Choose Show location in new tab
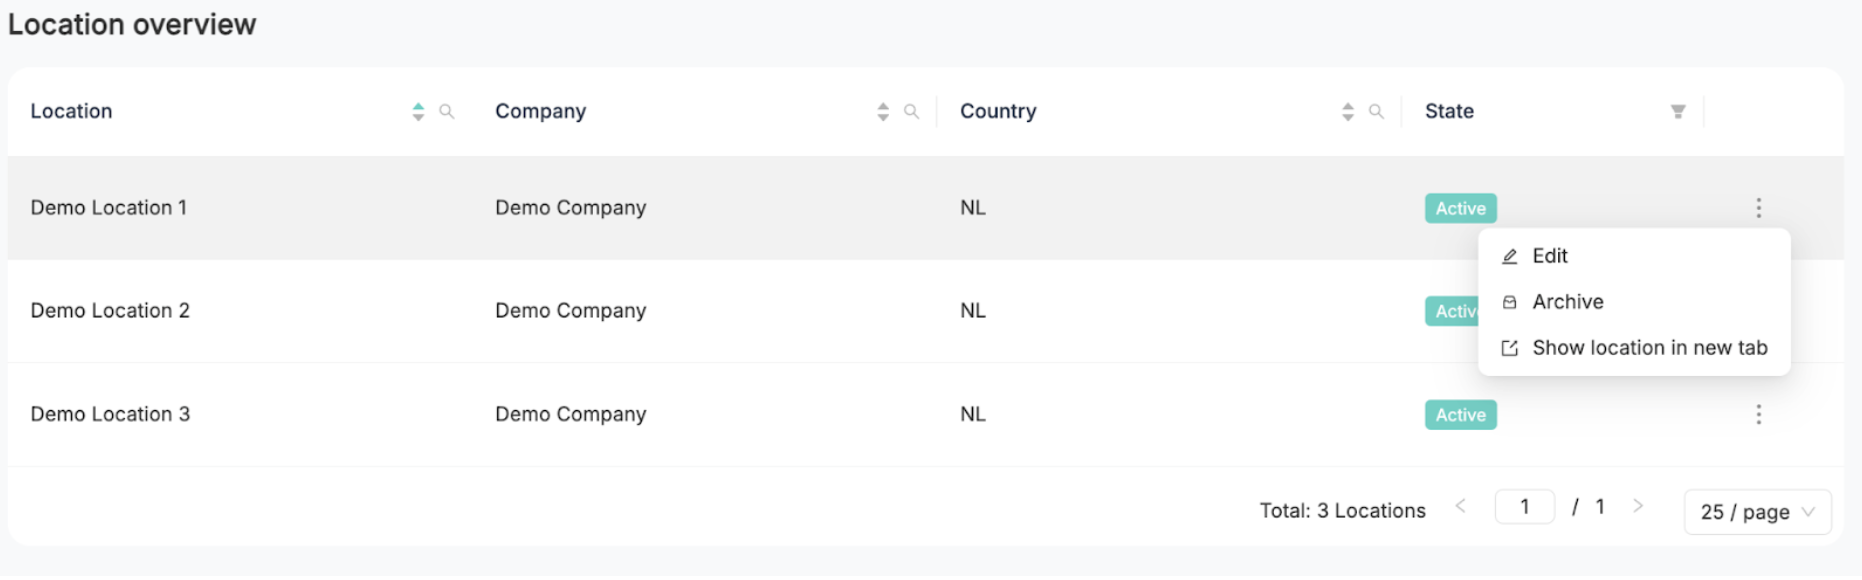The height and width of the screenshot is (580, 1862). pos(1634,348)
